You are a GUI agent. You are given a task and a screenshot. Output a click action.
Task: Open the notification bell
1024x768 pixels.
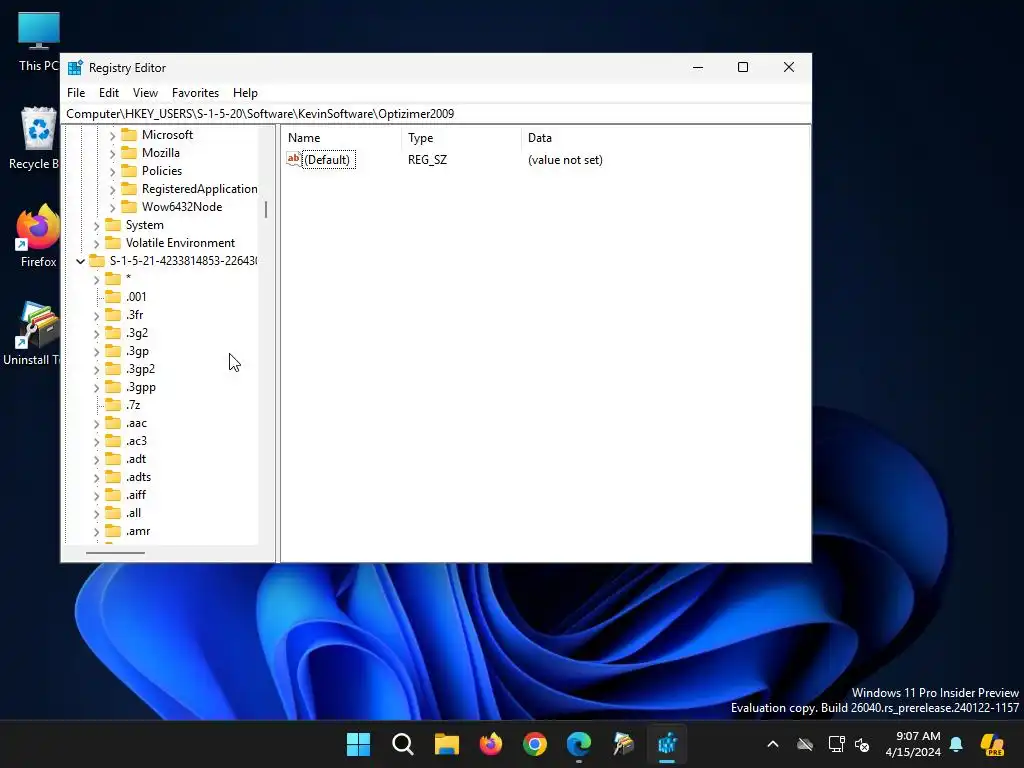(956, 744)
